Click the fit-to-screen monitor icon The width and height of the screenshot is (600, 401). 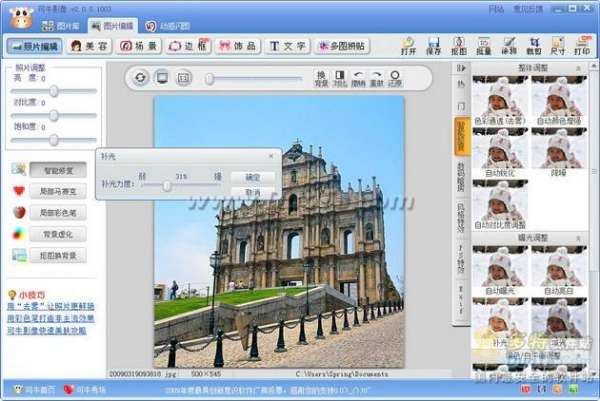coord(162,78)
